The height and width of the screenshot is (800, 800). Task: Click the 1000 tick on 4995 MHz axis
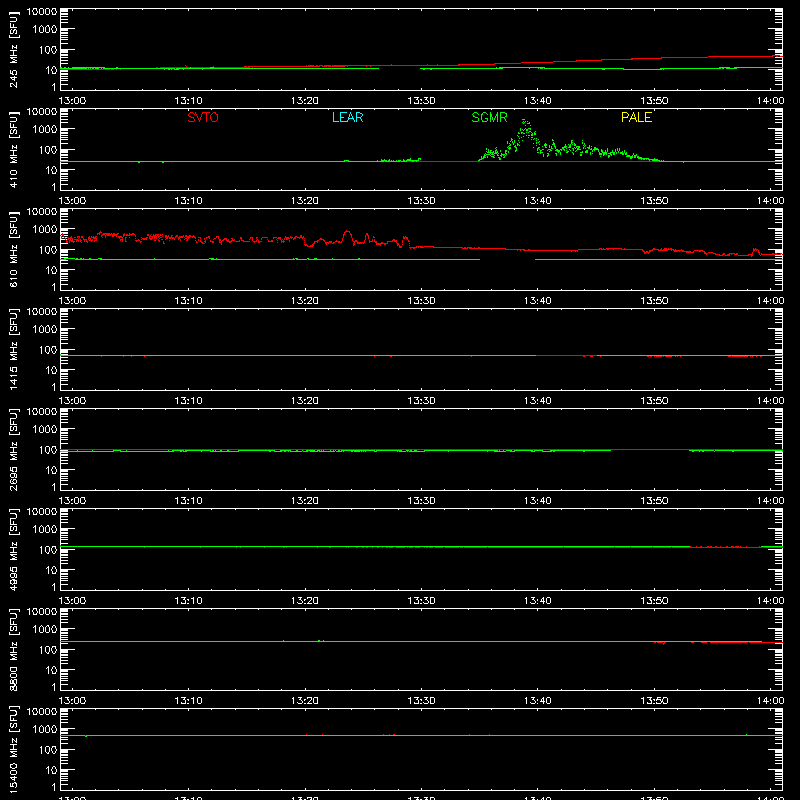(45, 530)
